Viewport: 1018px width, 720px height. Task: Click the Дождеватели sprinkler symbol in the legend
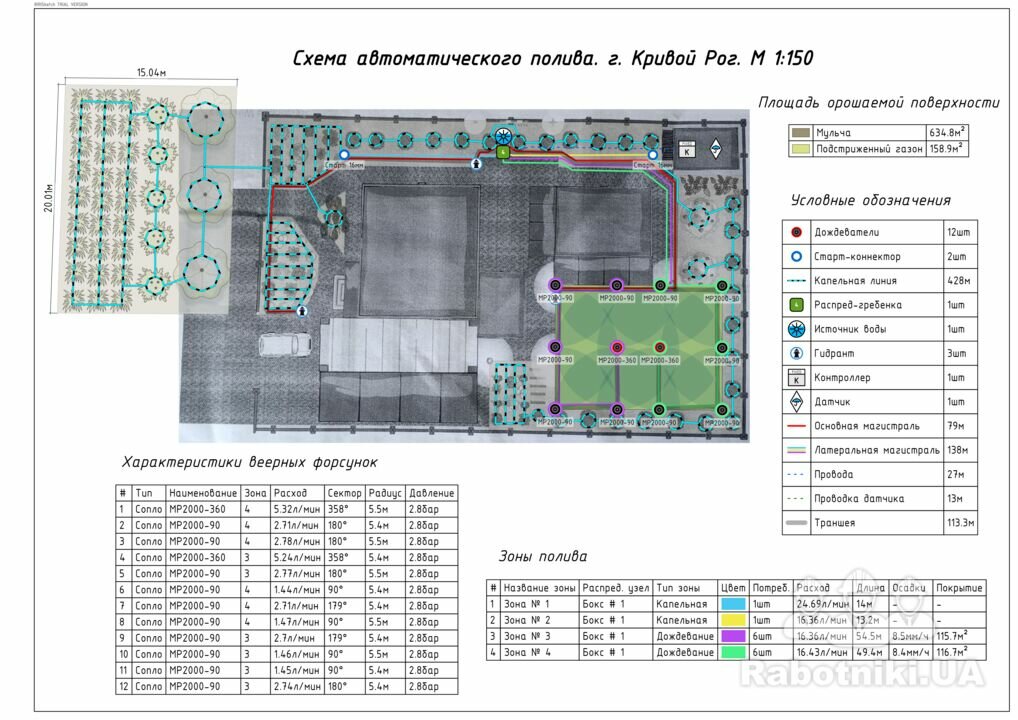point(797,232)
